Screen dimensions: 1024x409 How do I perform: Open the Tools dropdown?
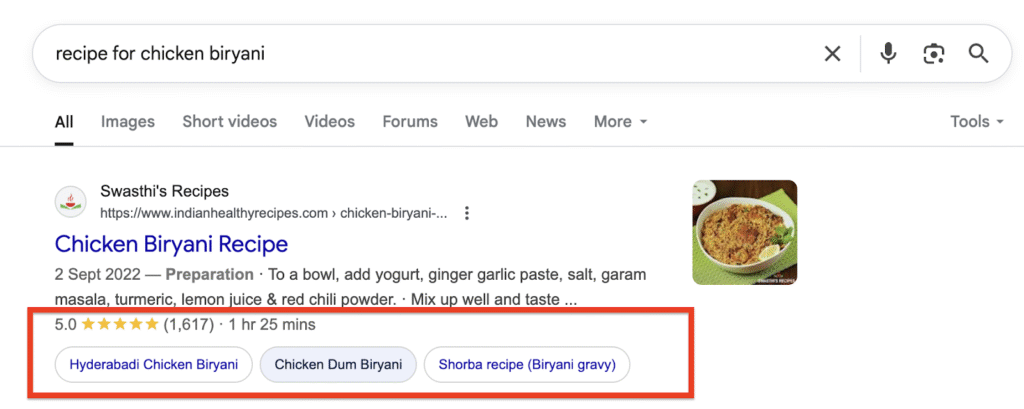(976, 122)
